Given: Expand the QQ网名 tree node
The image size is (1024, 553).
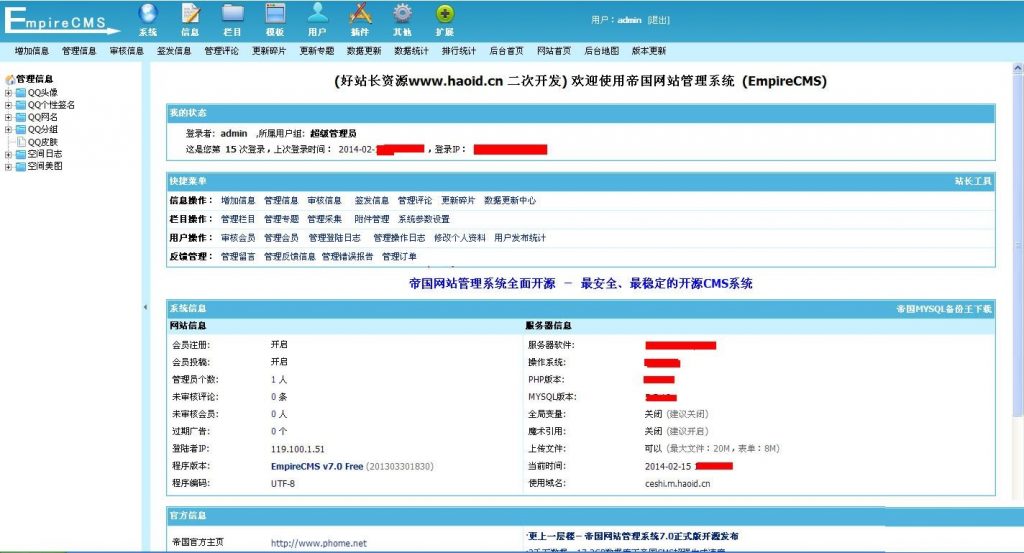Looking at the screenshot, I should click(x=8, y=118).
